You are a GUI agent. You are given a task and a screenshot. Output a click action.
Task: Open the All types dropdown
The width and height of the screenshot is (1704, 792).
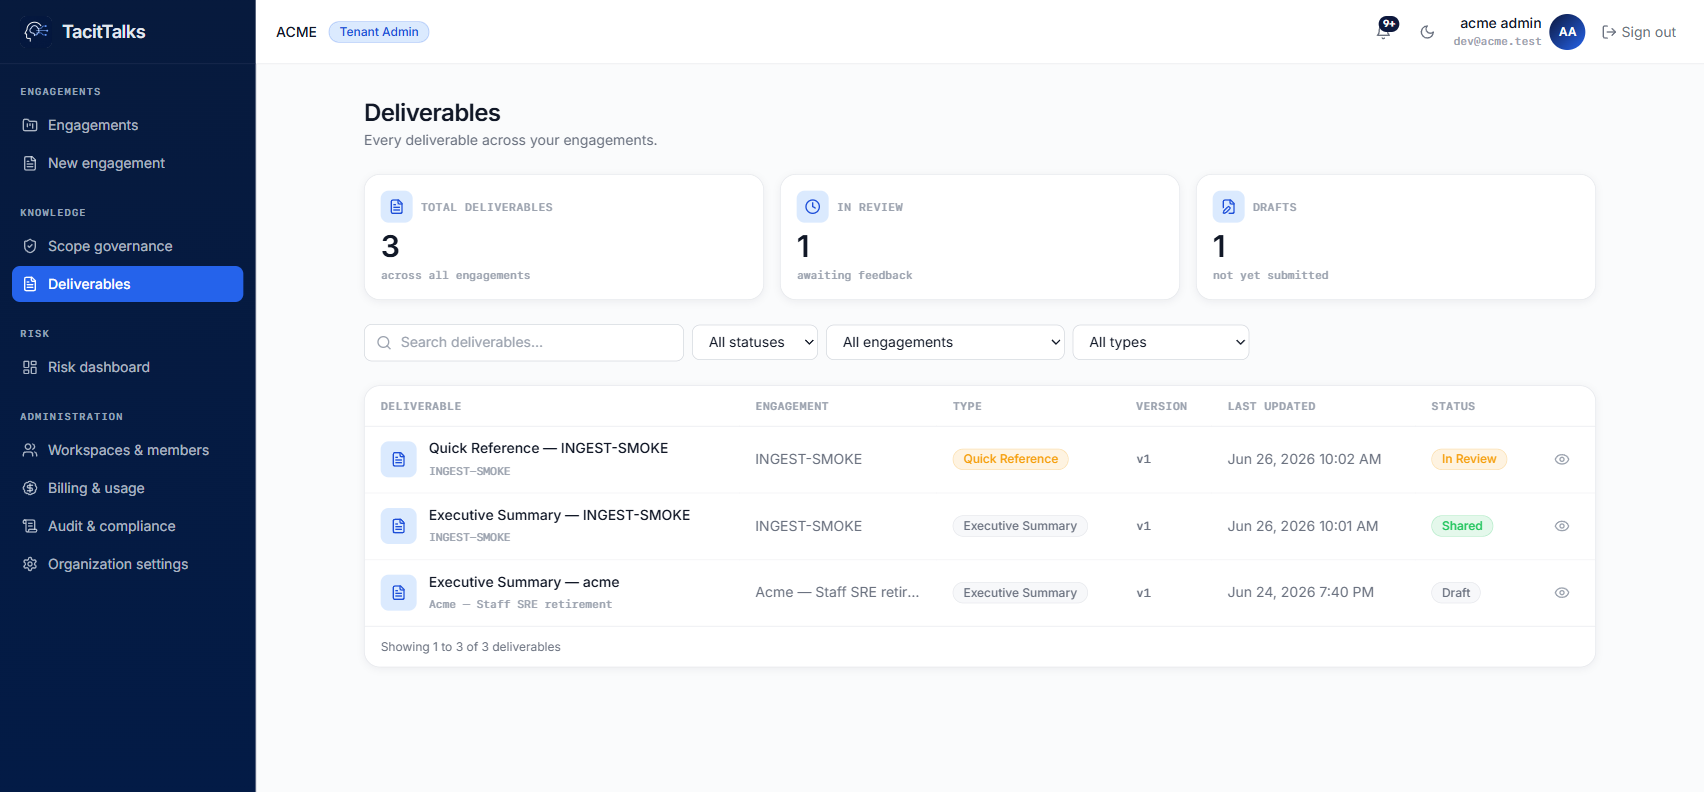click(x=1161, y=342)
